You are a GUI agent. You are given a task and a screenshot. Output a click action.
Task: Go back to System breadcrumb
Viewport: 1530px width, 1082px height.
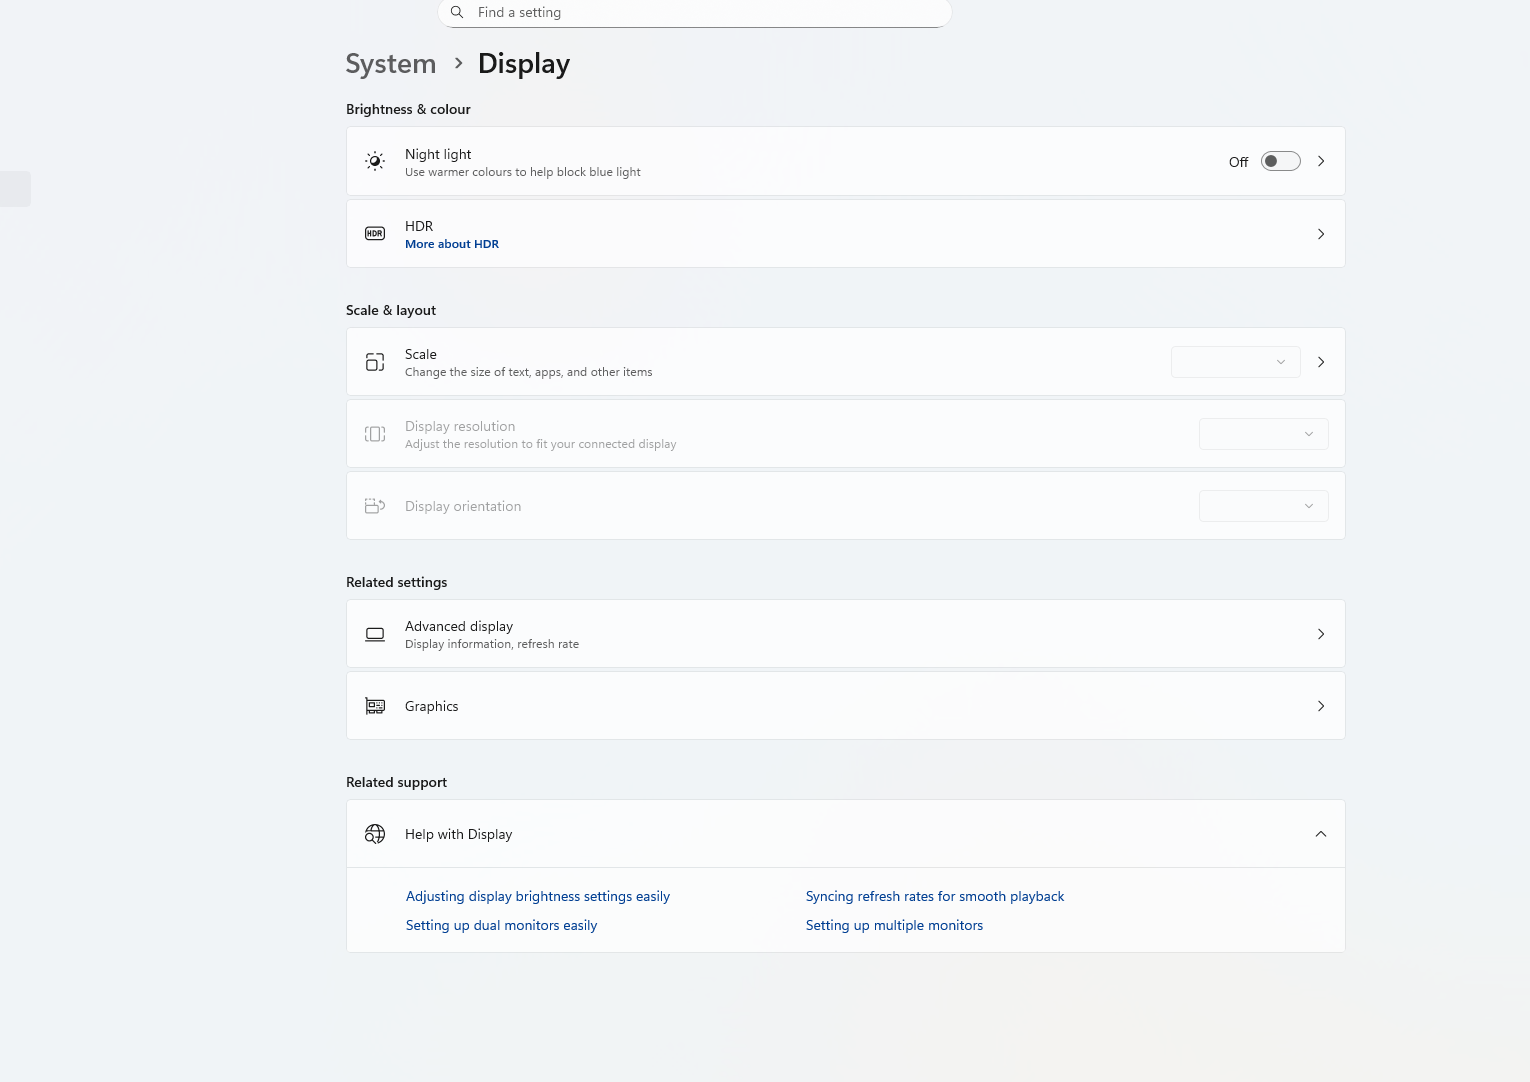tap(391, 64)
